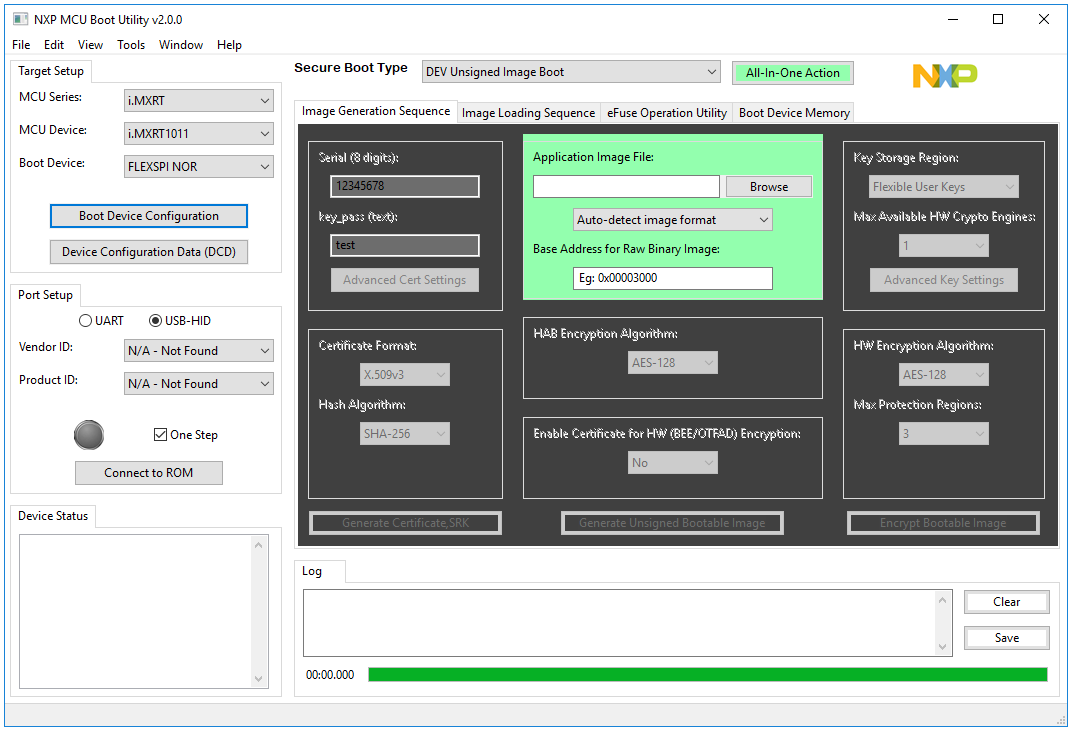Viewport: 1072px width, 731px height.
Task: Click the All-In-One Action button
Action: click(792, 73)
